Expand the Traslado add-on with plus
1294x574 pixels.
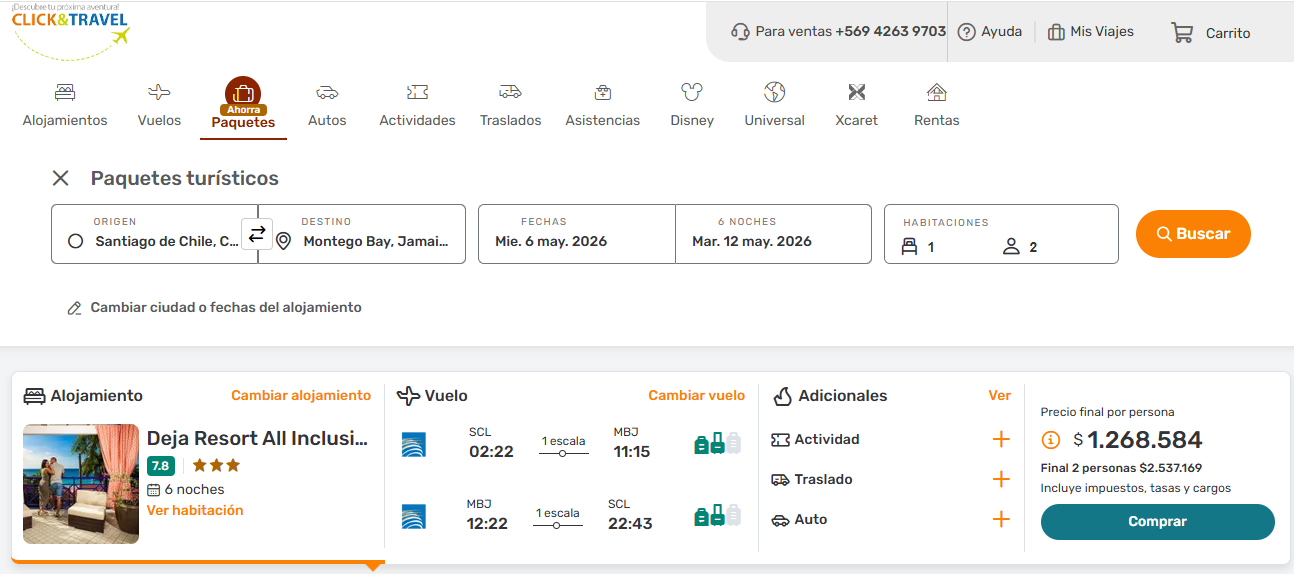tap(1001, 480)
